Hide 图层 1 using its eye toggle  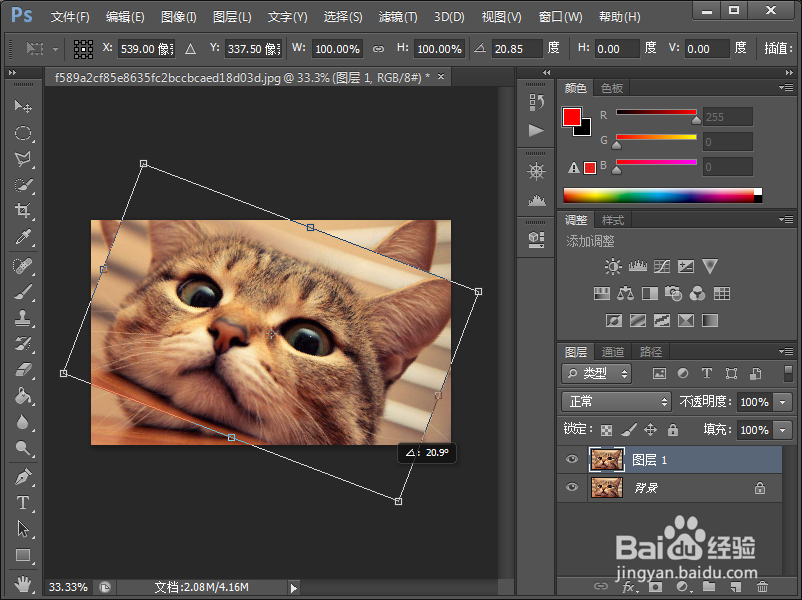tap(571, 459)
